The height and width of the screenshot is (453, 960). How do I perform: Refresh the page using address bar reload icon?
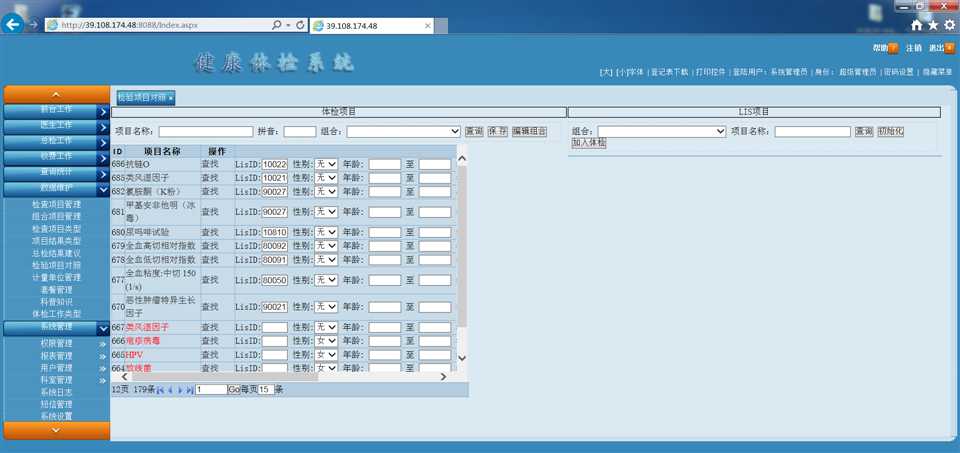tap(300, 26)
